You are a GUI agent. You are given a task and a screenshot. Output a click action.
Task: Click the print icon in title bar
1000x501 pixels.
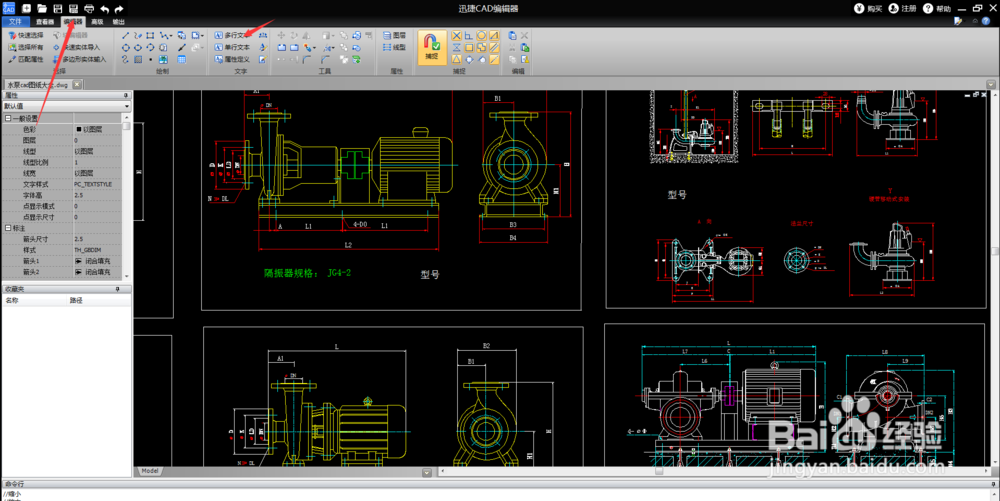click(x=89, y=9)
